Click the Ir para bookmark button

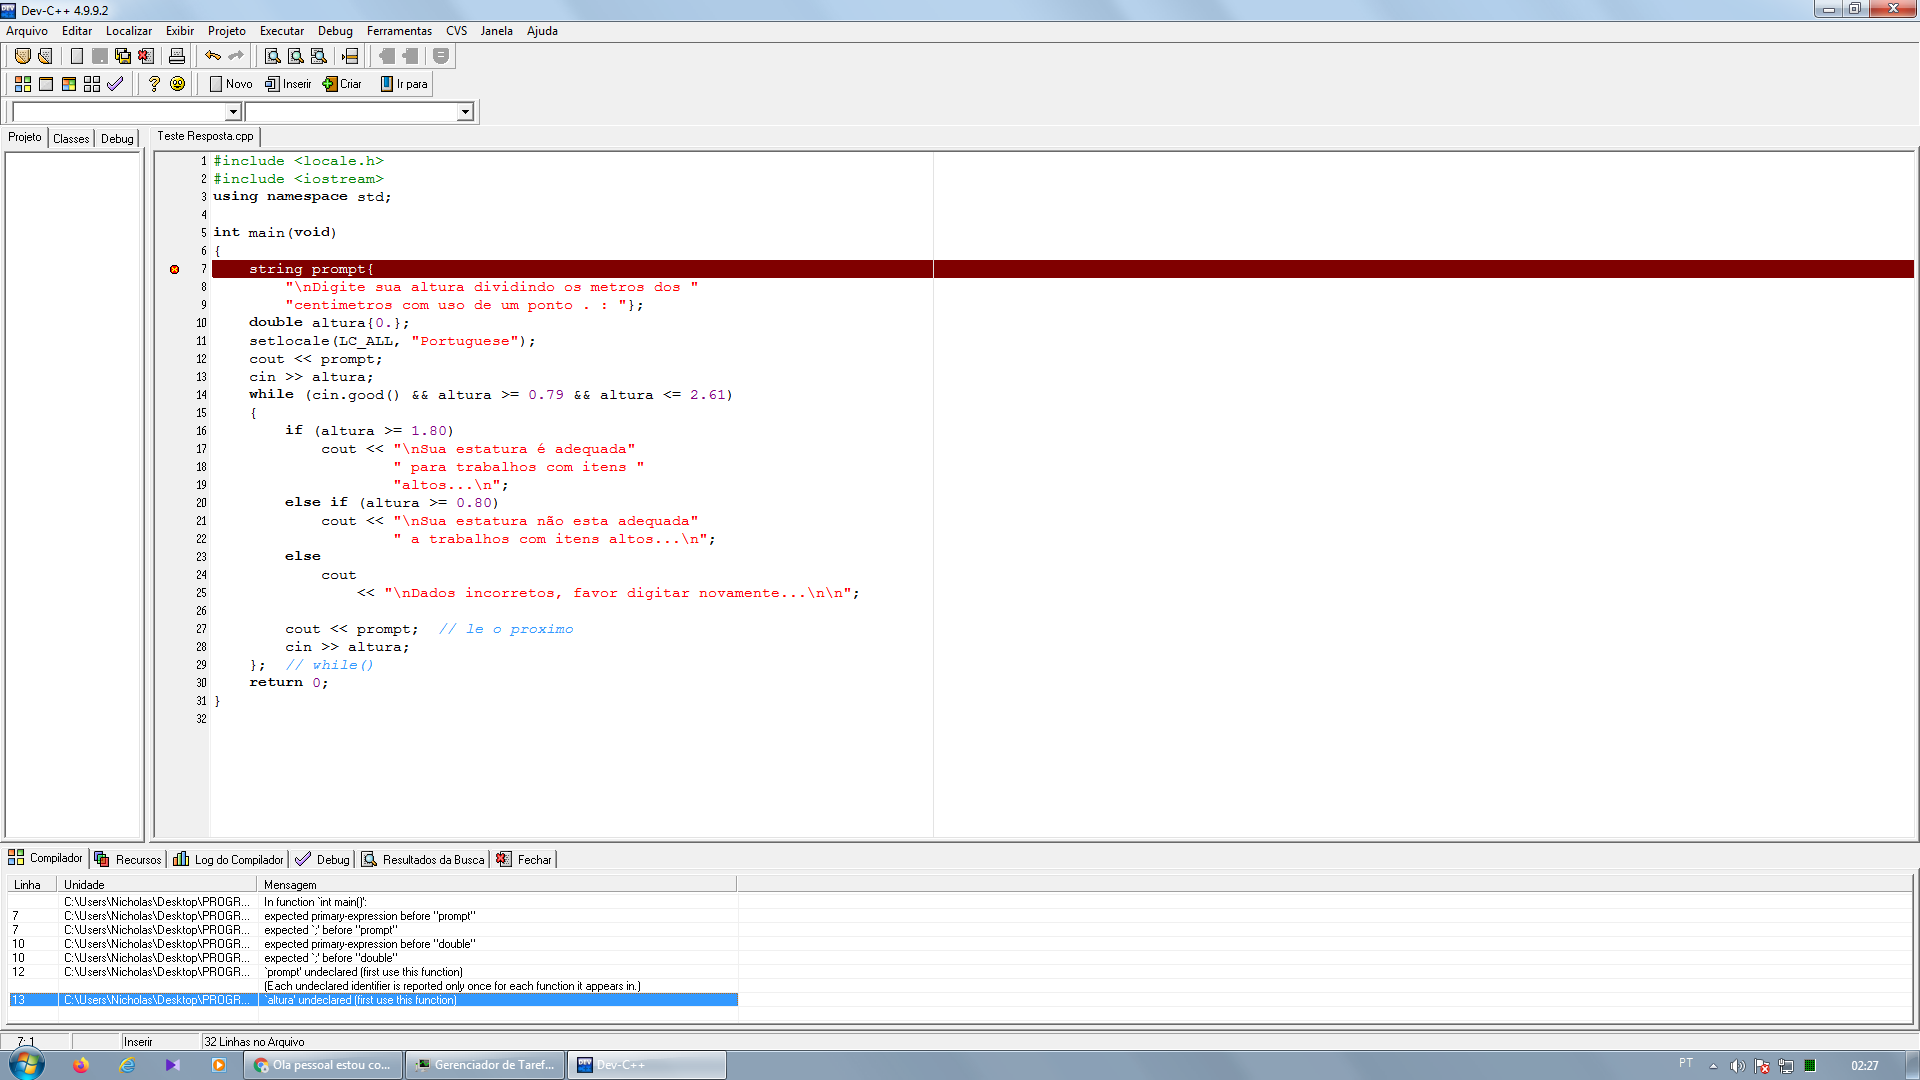(x=404, y=84)
